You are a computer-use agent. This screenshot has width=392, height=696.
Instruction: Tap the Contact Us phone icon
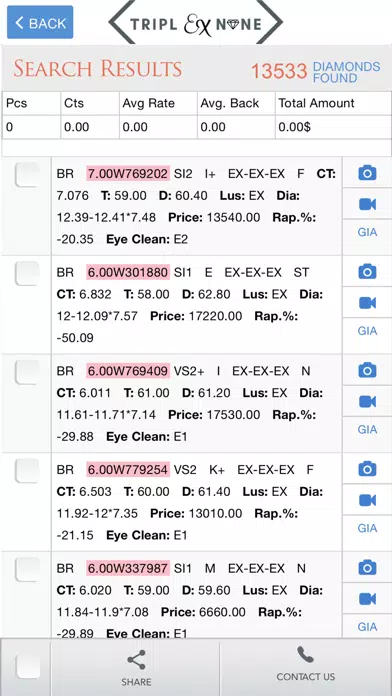[x=305, y=655]
